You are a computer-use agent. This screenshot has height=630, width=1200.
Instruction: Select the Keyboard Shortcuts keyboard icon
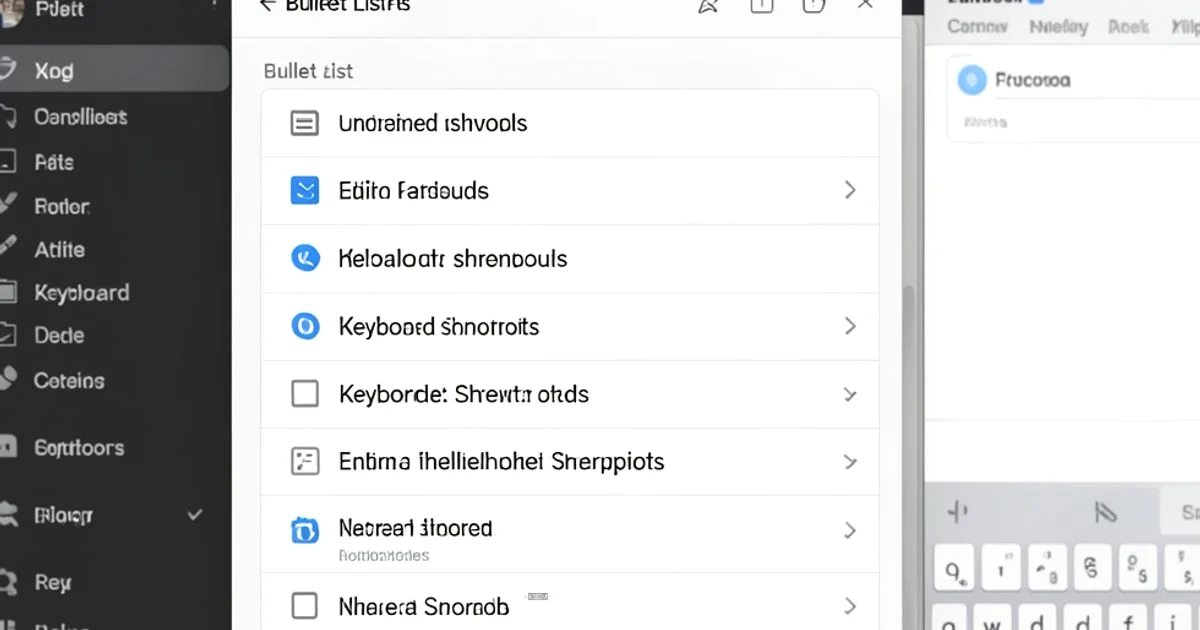305,326
